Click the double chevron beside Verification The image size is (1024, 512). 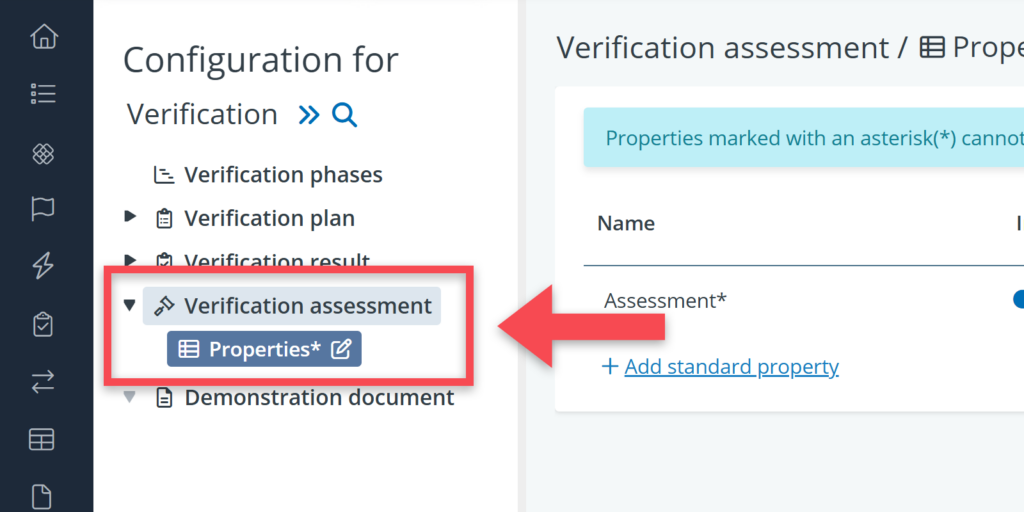point(309,115)
